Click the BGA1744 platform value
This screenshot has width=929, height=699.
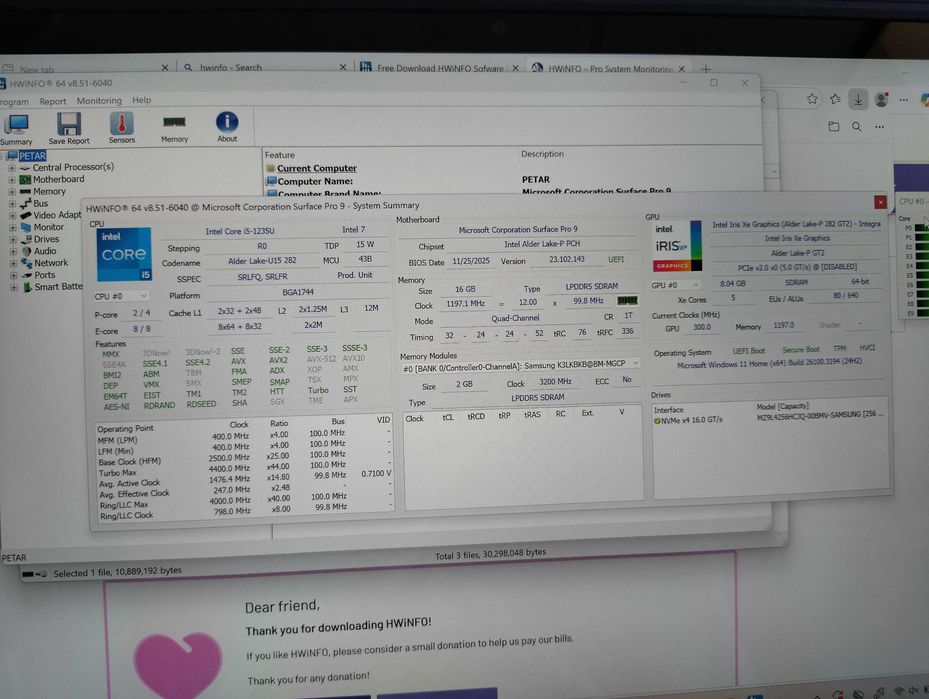click(x=297, y=292)
